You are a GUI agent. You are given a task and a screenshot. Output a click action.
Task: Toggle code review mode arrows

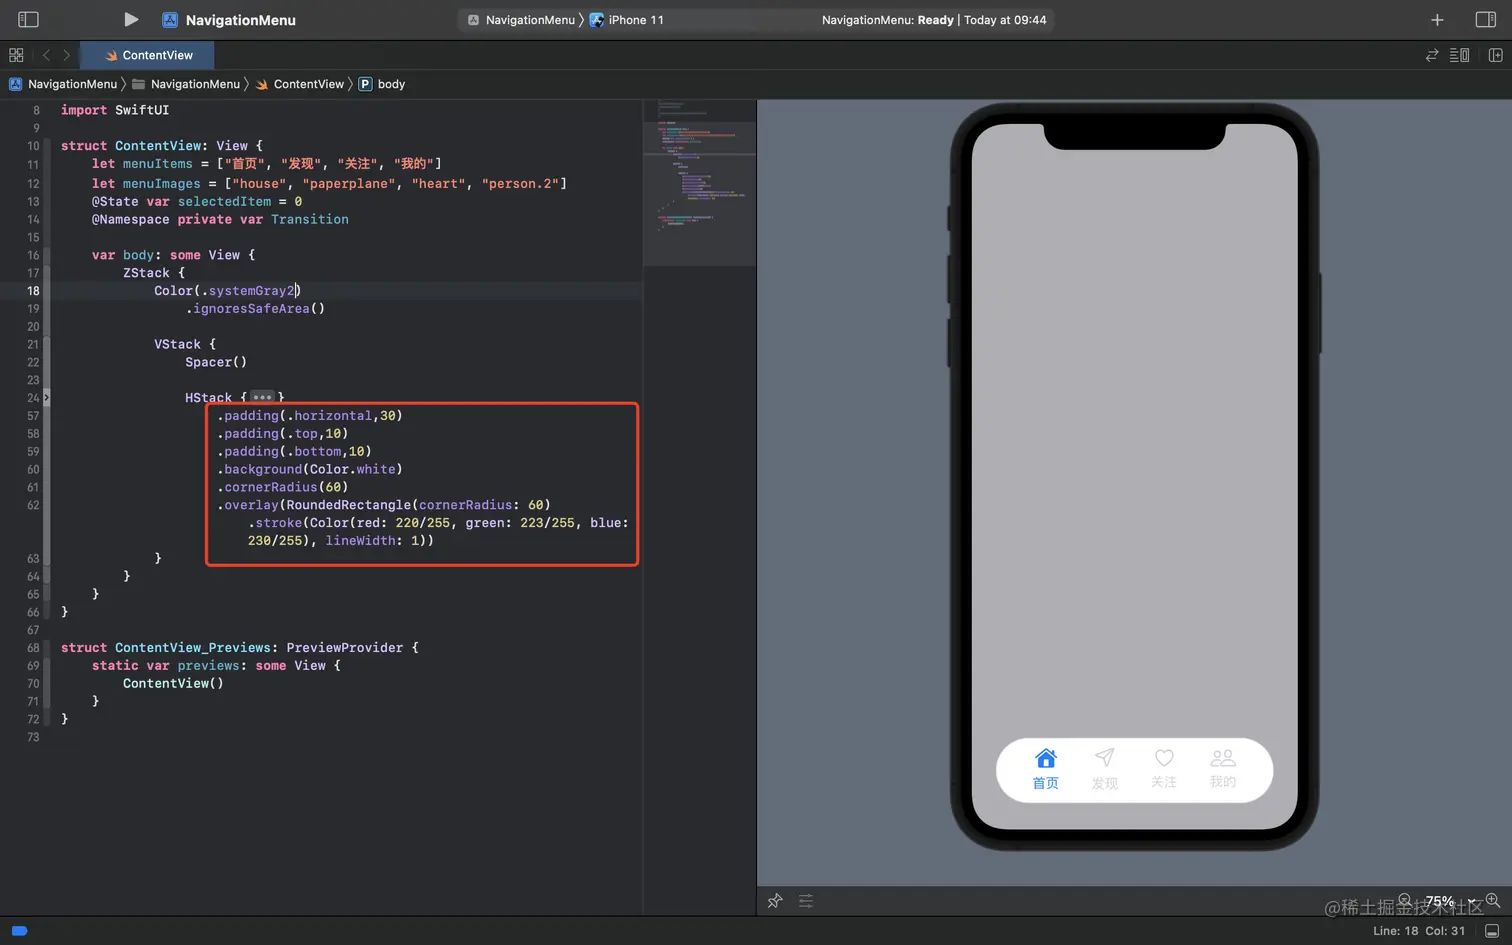1432,55
